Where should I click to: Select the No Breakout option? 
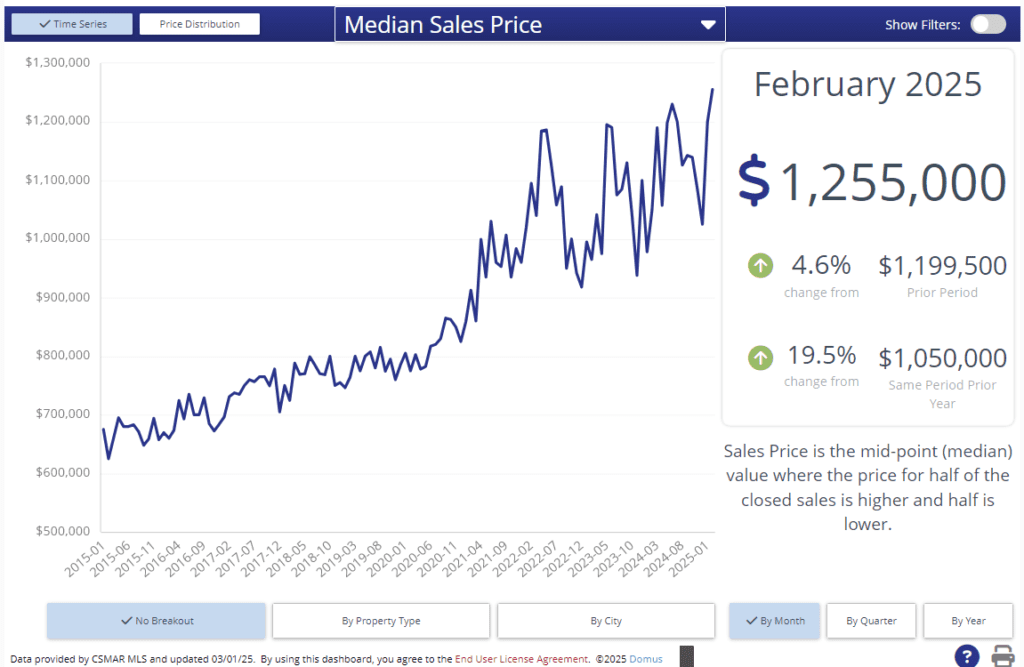point(156,621)
